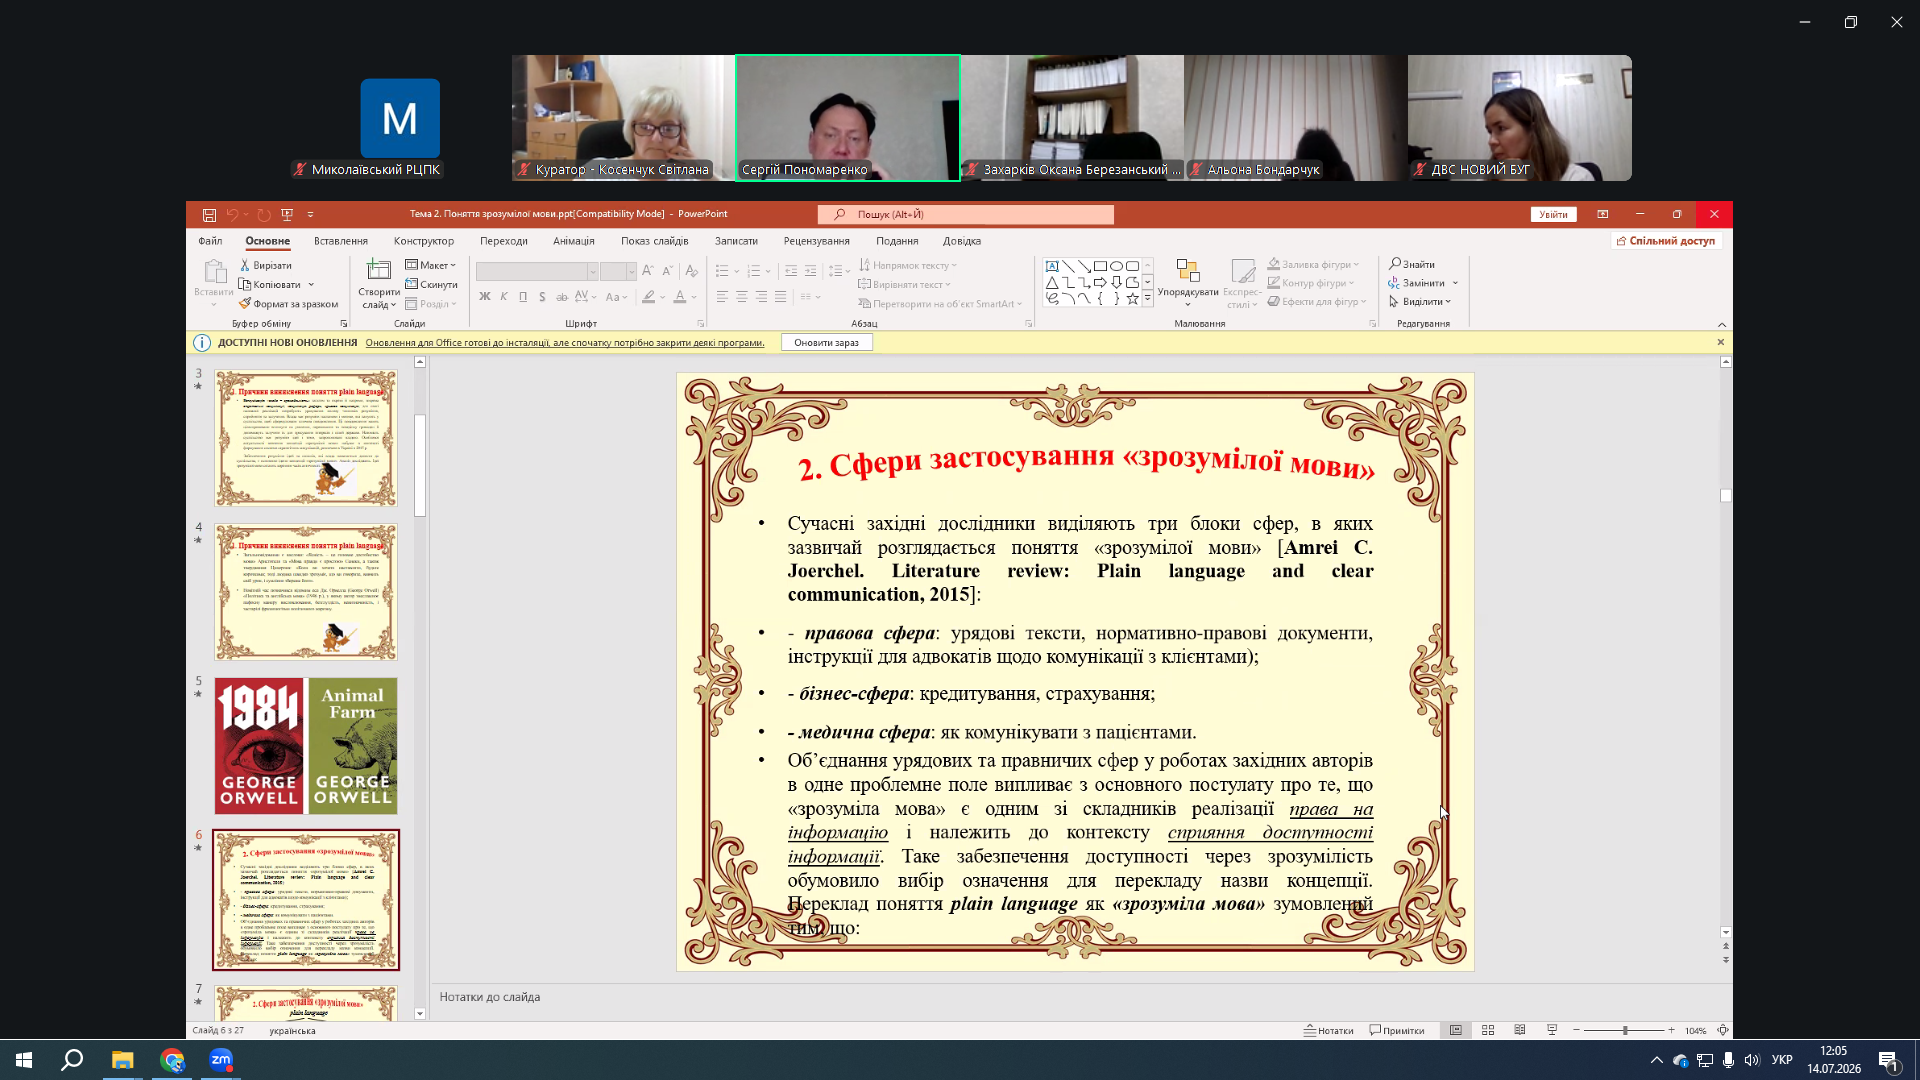This screenshot has width=1920, height=1080.
Task: Choose the oval shape in shapes gallery
Action: point(1116,266)
